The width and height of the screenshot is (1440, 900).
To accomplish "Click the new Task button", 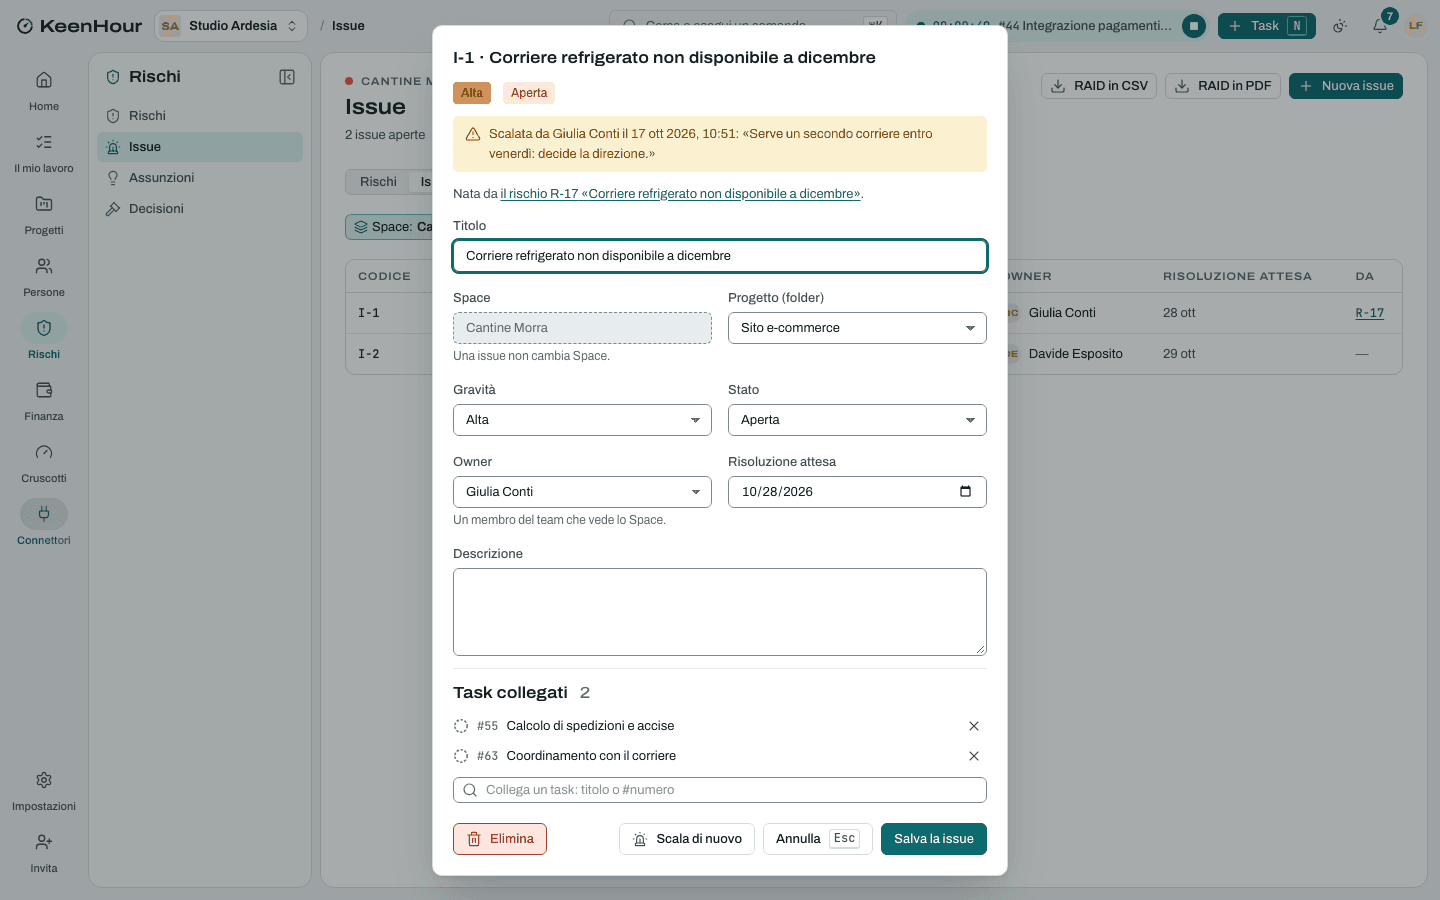I will [1267, 26].
